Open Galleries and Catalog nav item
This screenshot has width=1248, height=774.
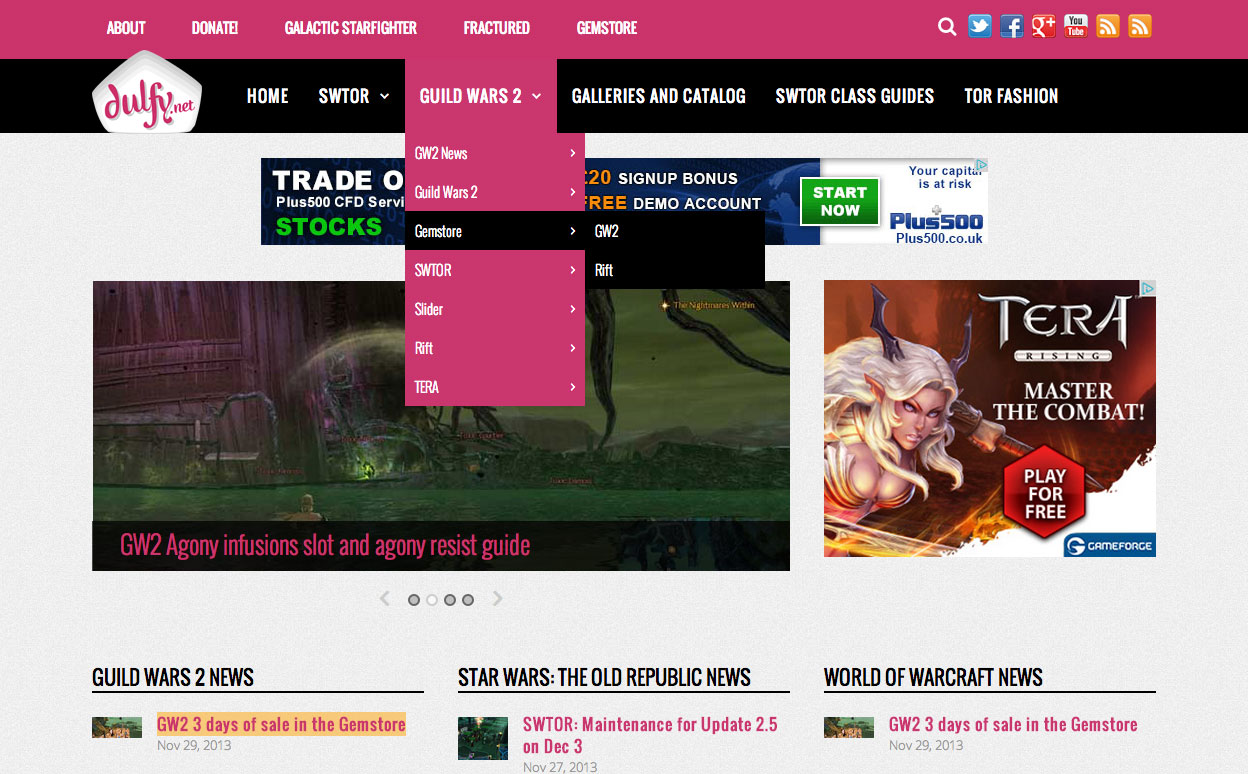pos(659,96)
